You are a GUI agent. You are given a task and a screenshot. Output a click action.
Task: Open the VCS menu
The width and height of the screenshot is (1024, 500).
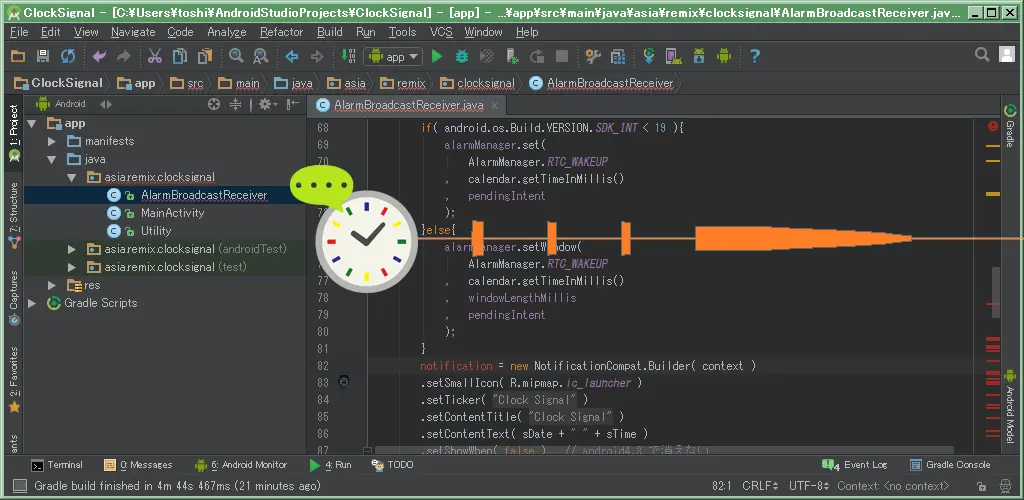point(441,32)
